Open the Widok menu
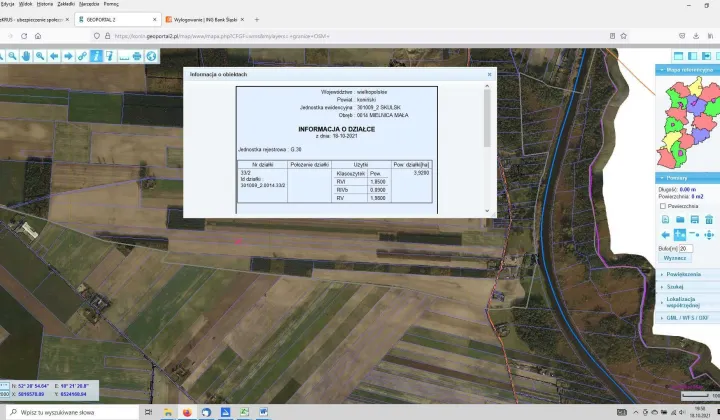Viewport: 720px width, 420px height. point(25,4)
